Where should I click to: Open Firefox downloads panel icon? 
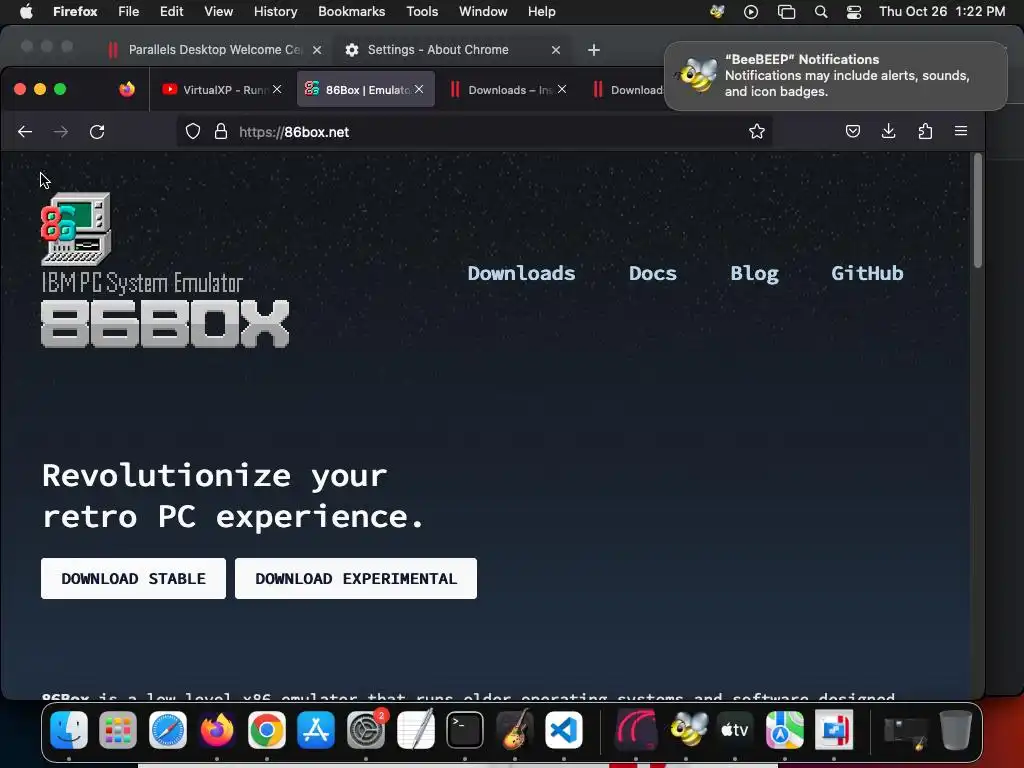point(889,131)
